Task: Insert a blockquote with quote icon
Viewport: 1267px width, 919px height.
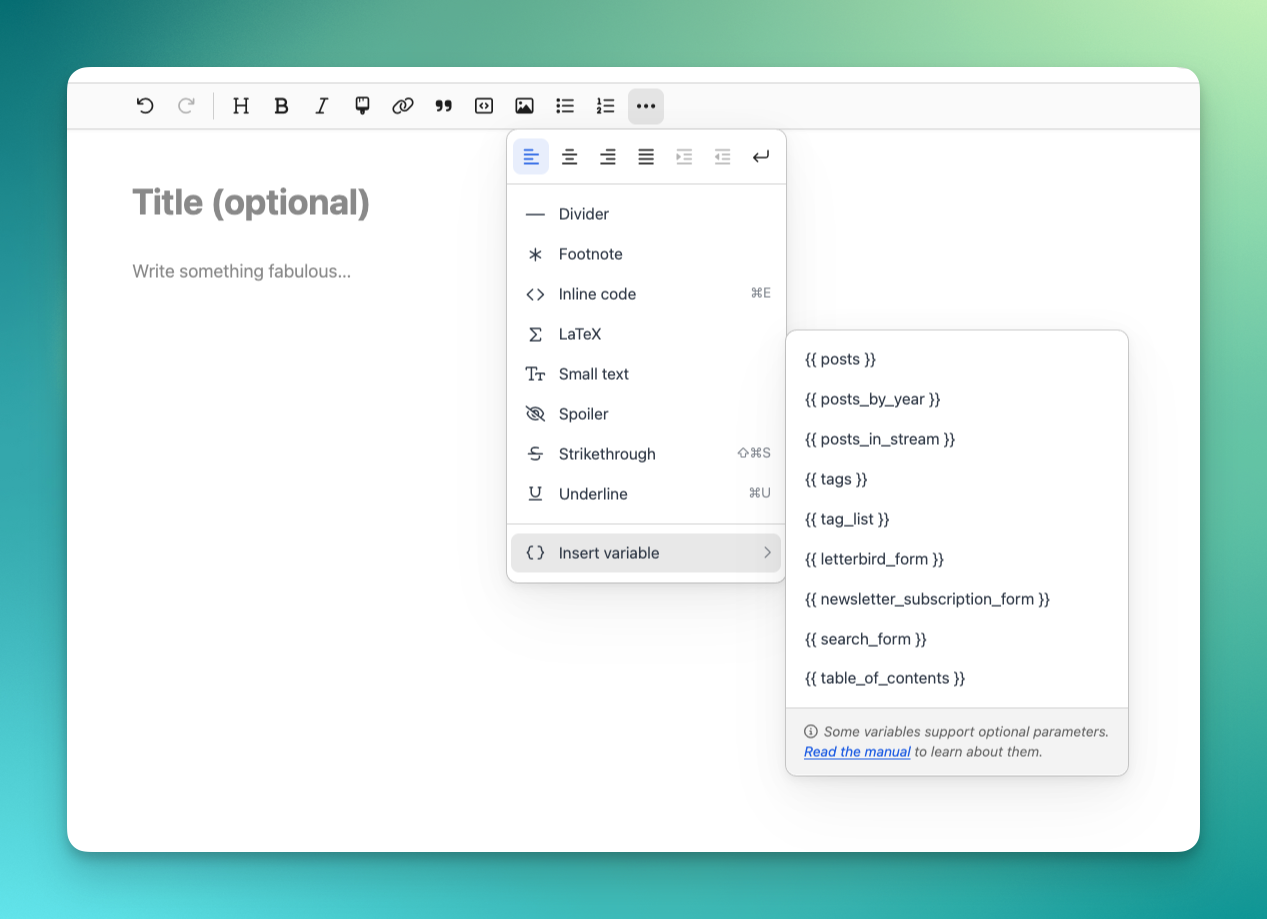Action: (x=444, y=106)
